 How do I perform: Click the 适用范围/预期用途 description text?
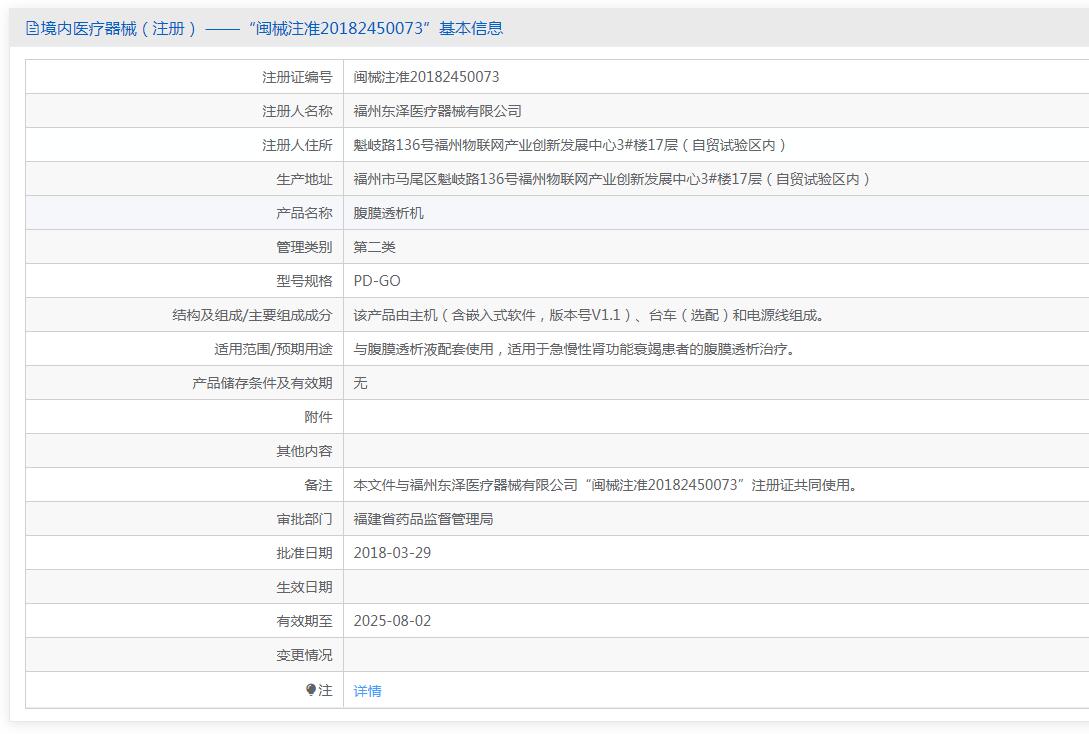coord(575,349)
